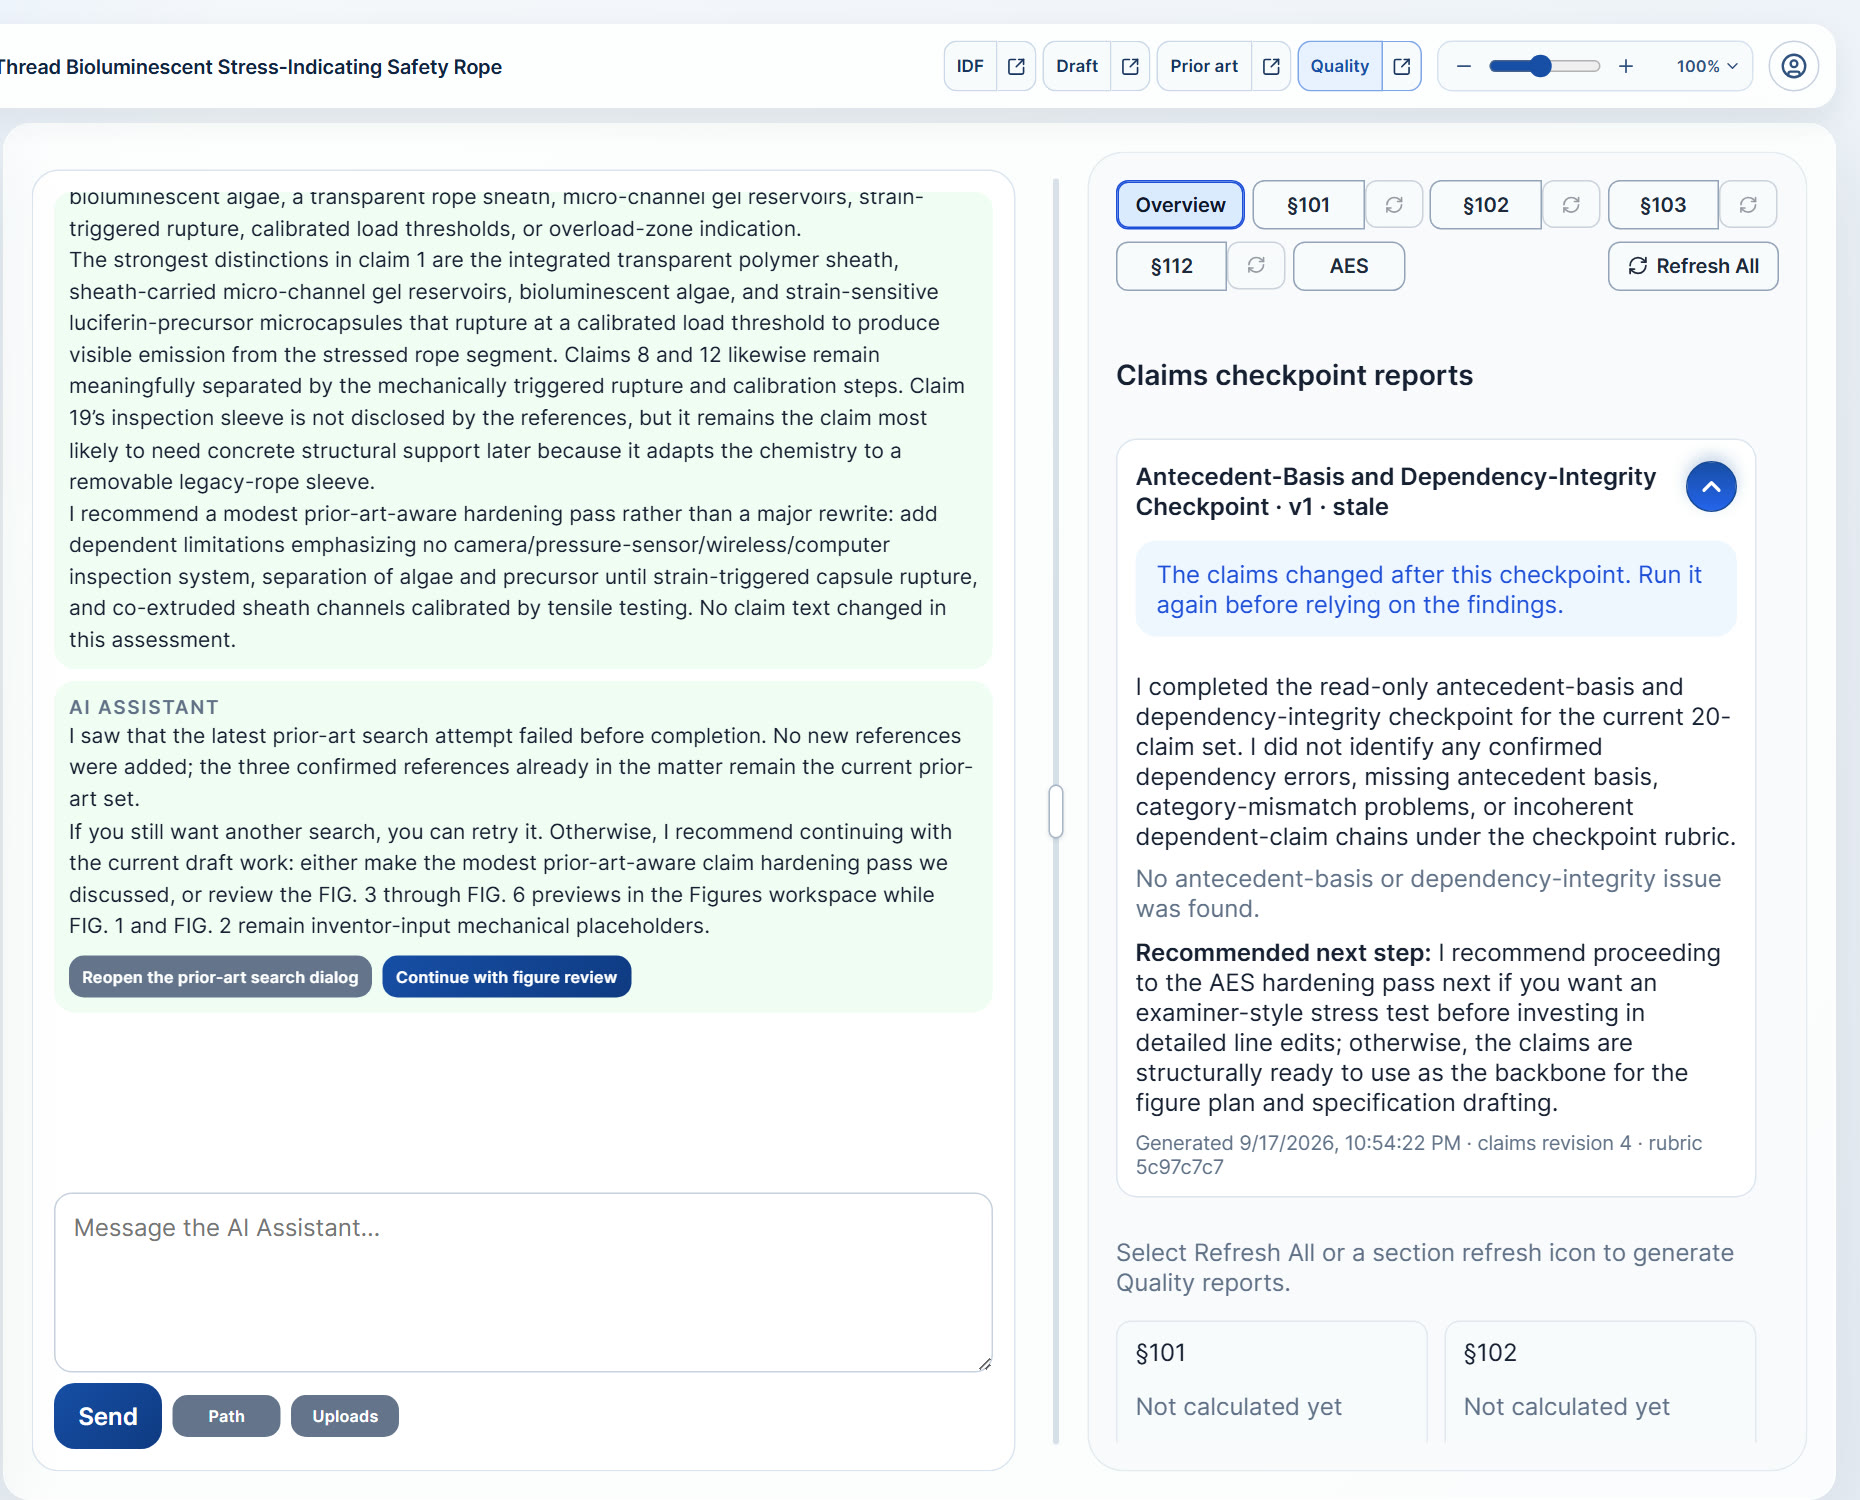Open the 100% zoom level dropdown

tap(1707, 66)
